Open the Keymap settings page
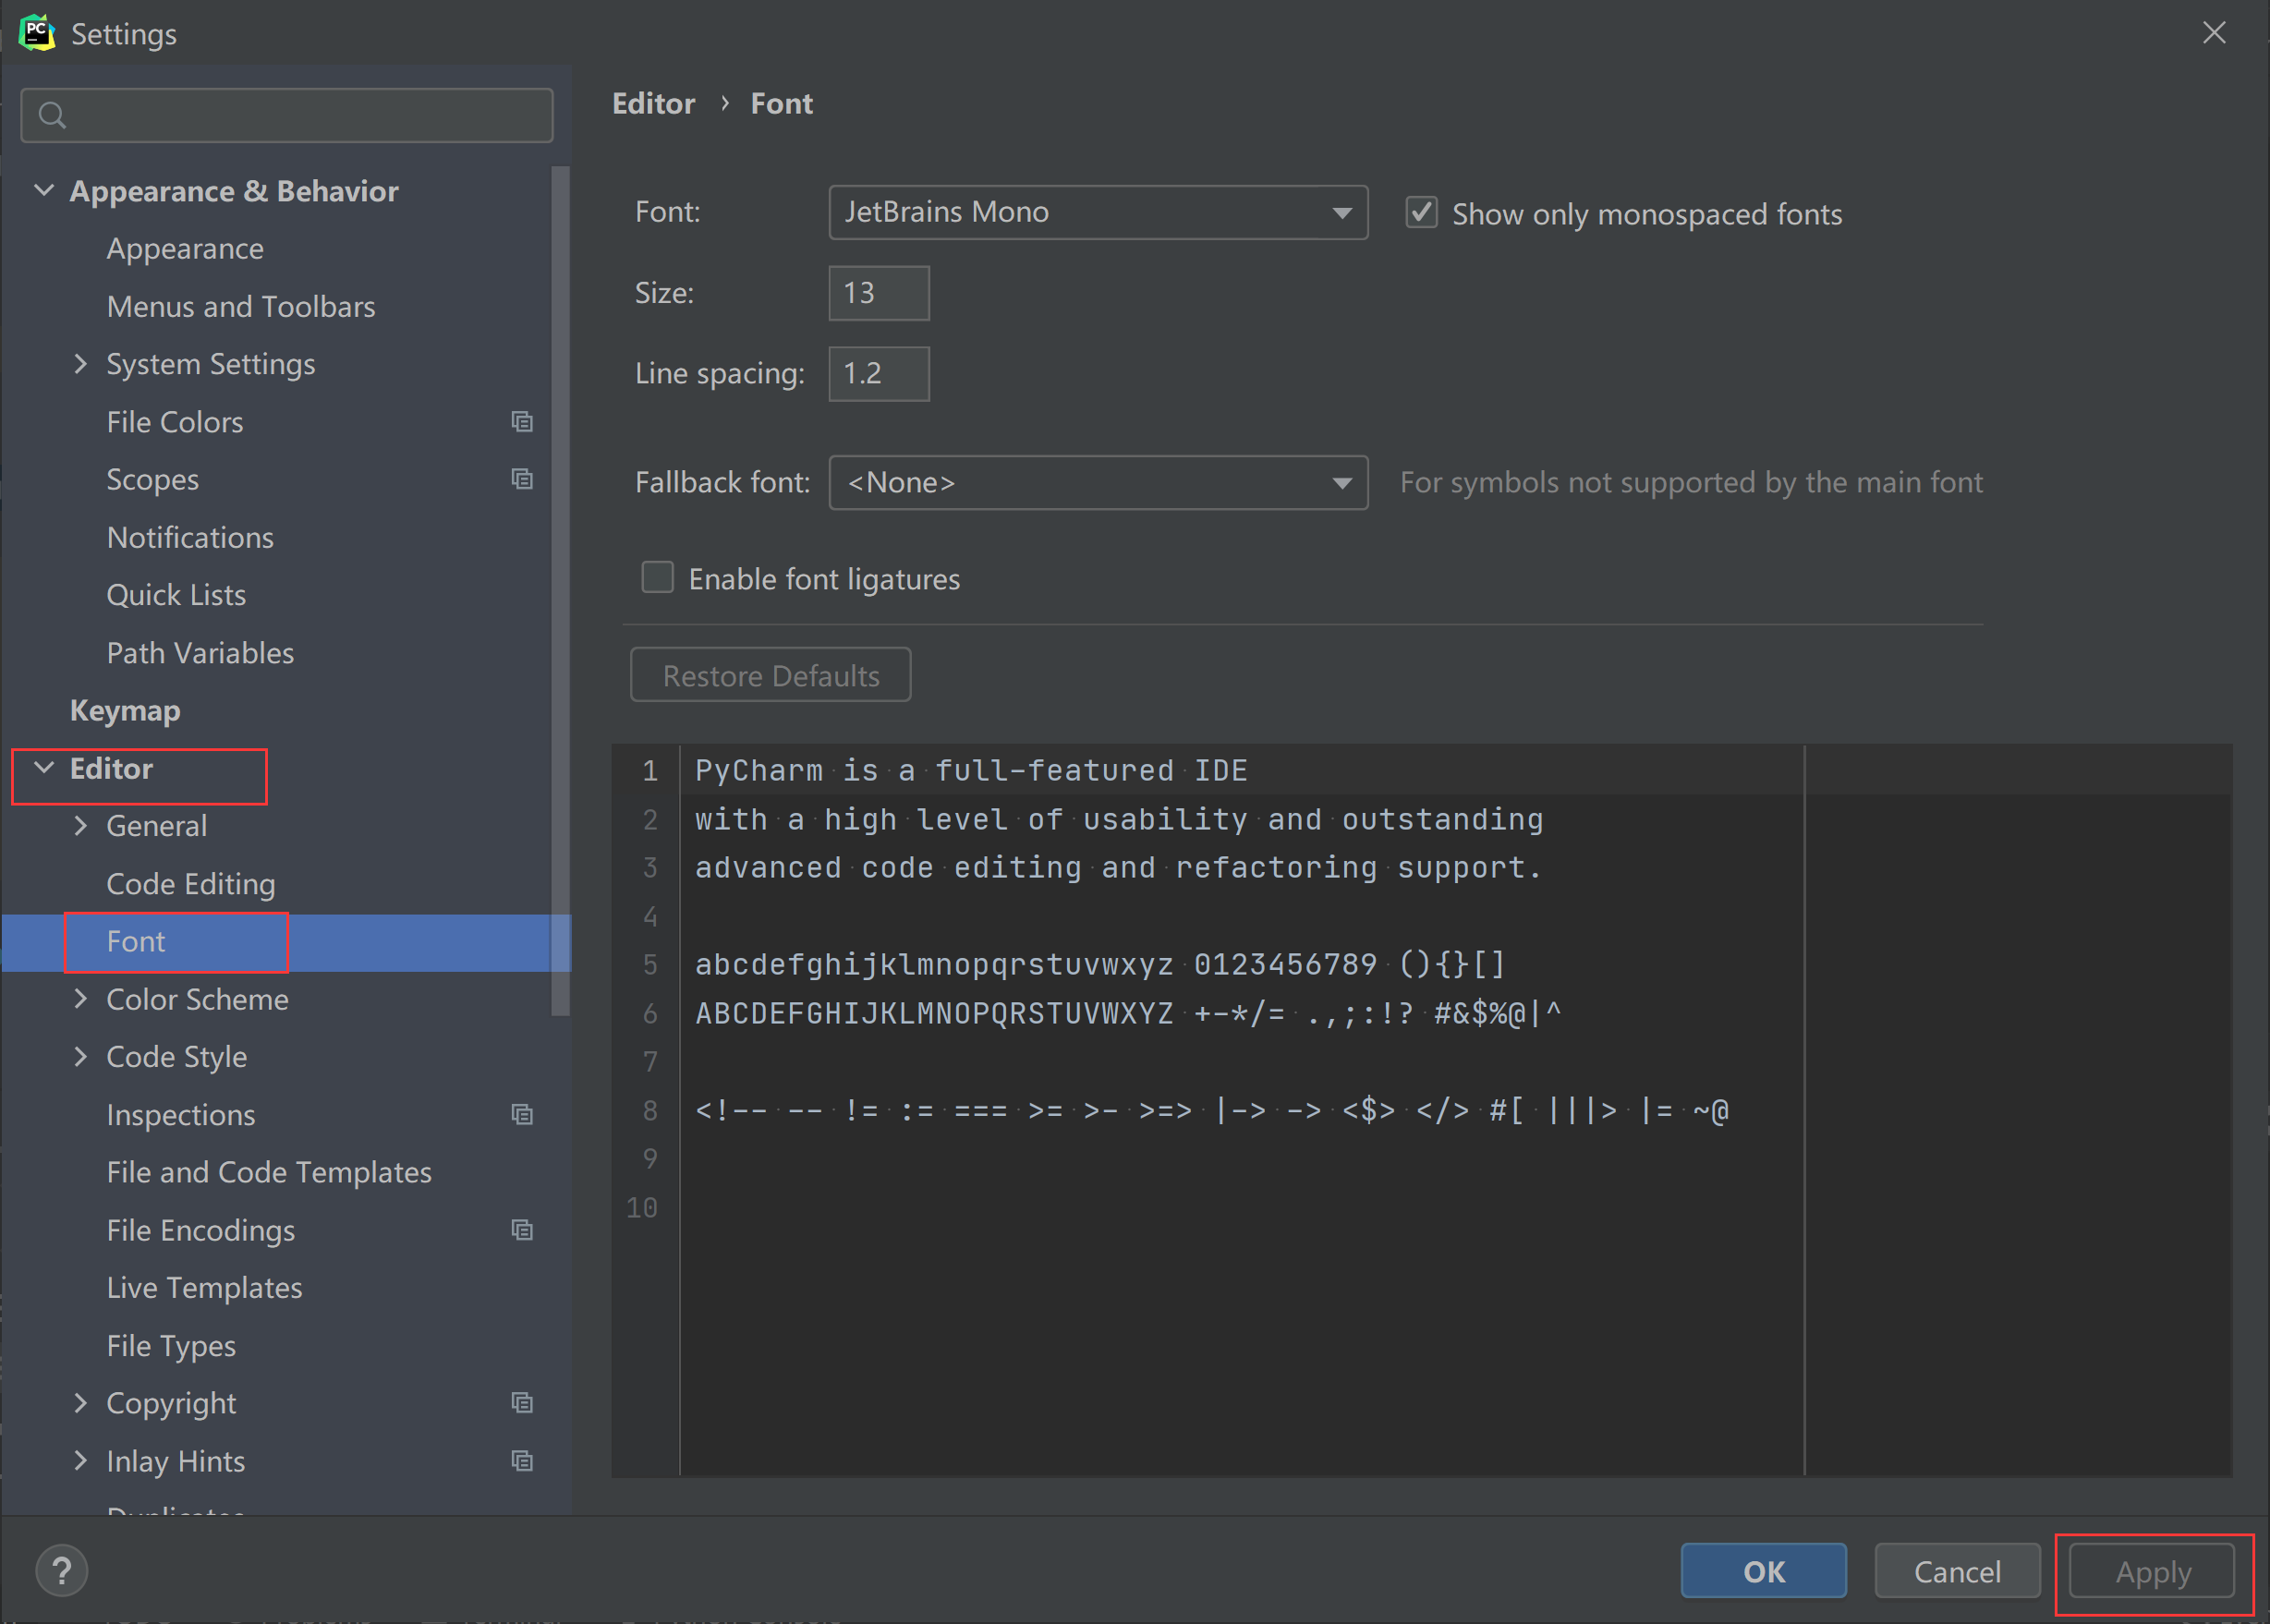2270x1624 pixels. [x=125, y=711]
